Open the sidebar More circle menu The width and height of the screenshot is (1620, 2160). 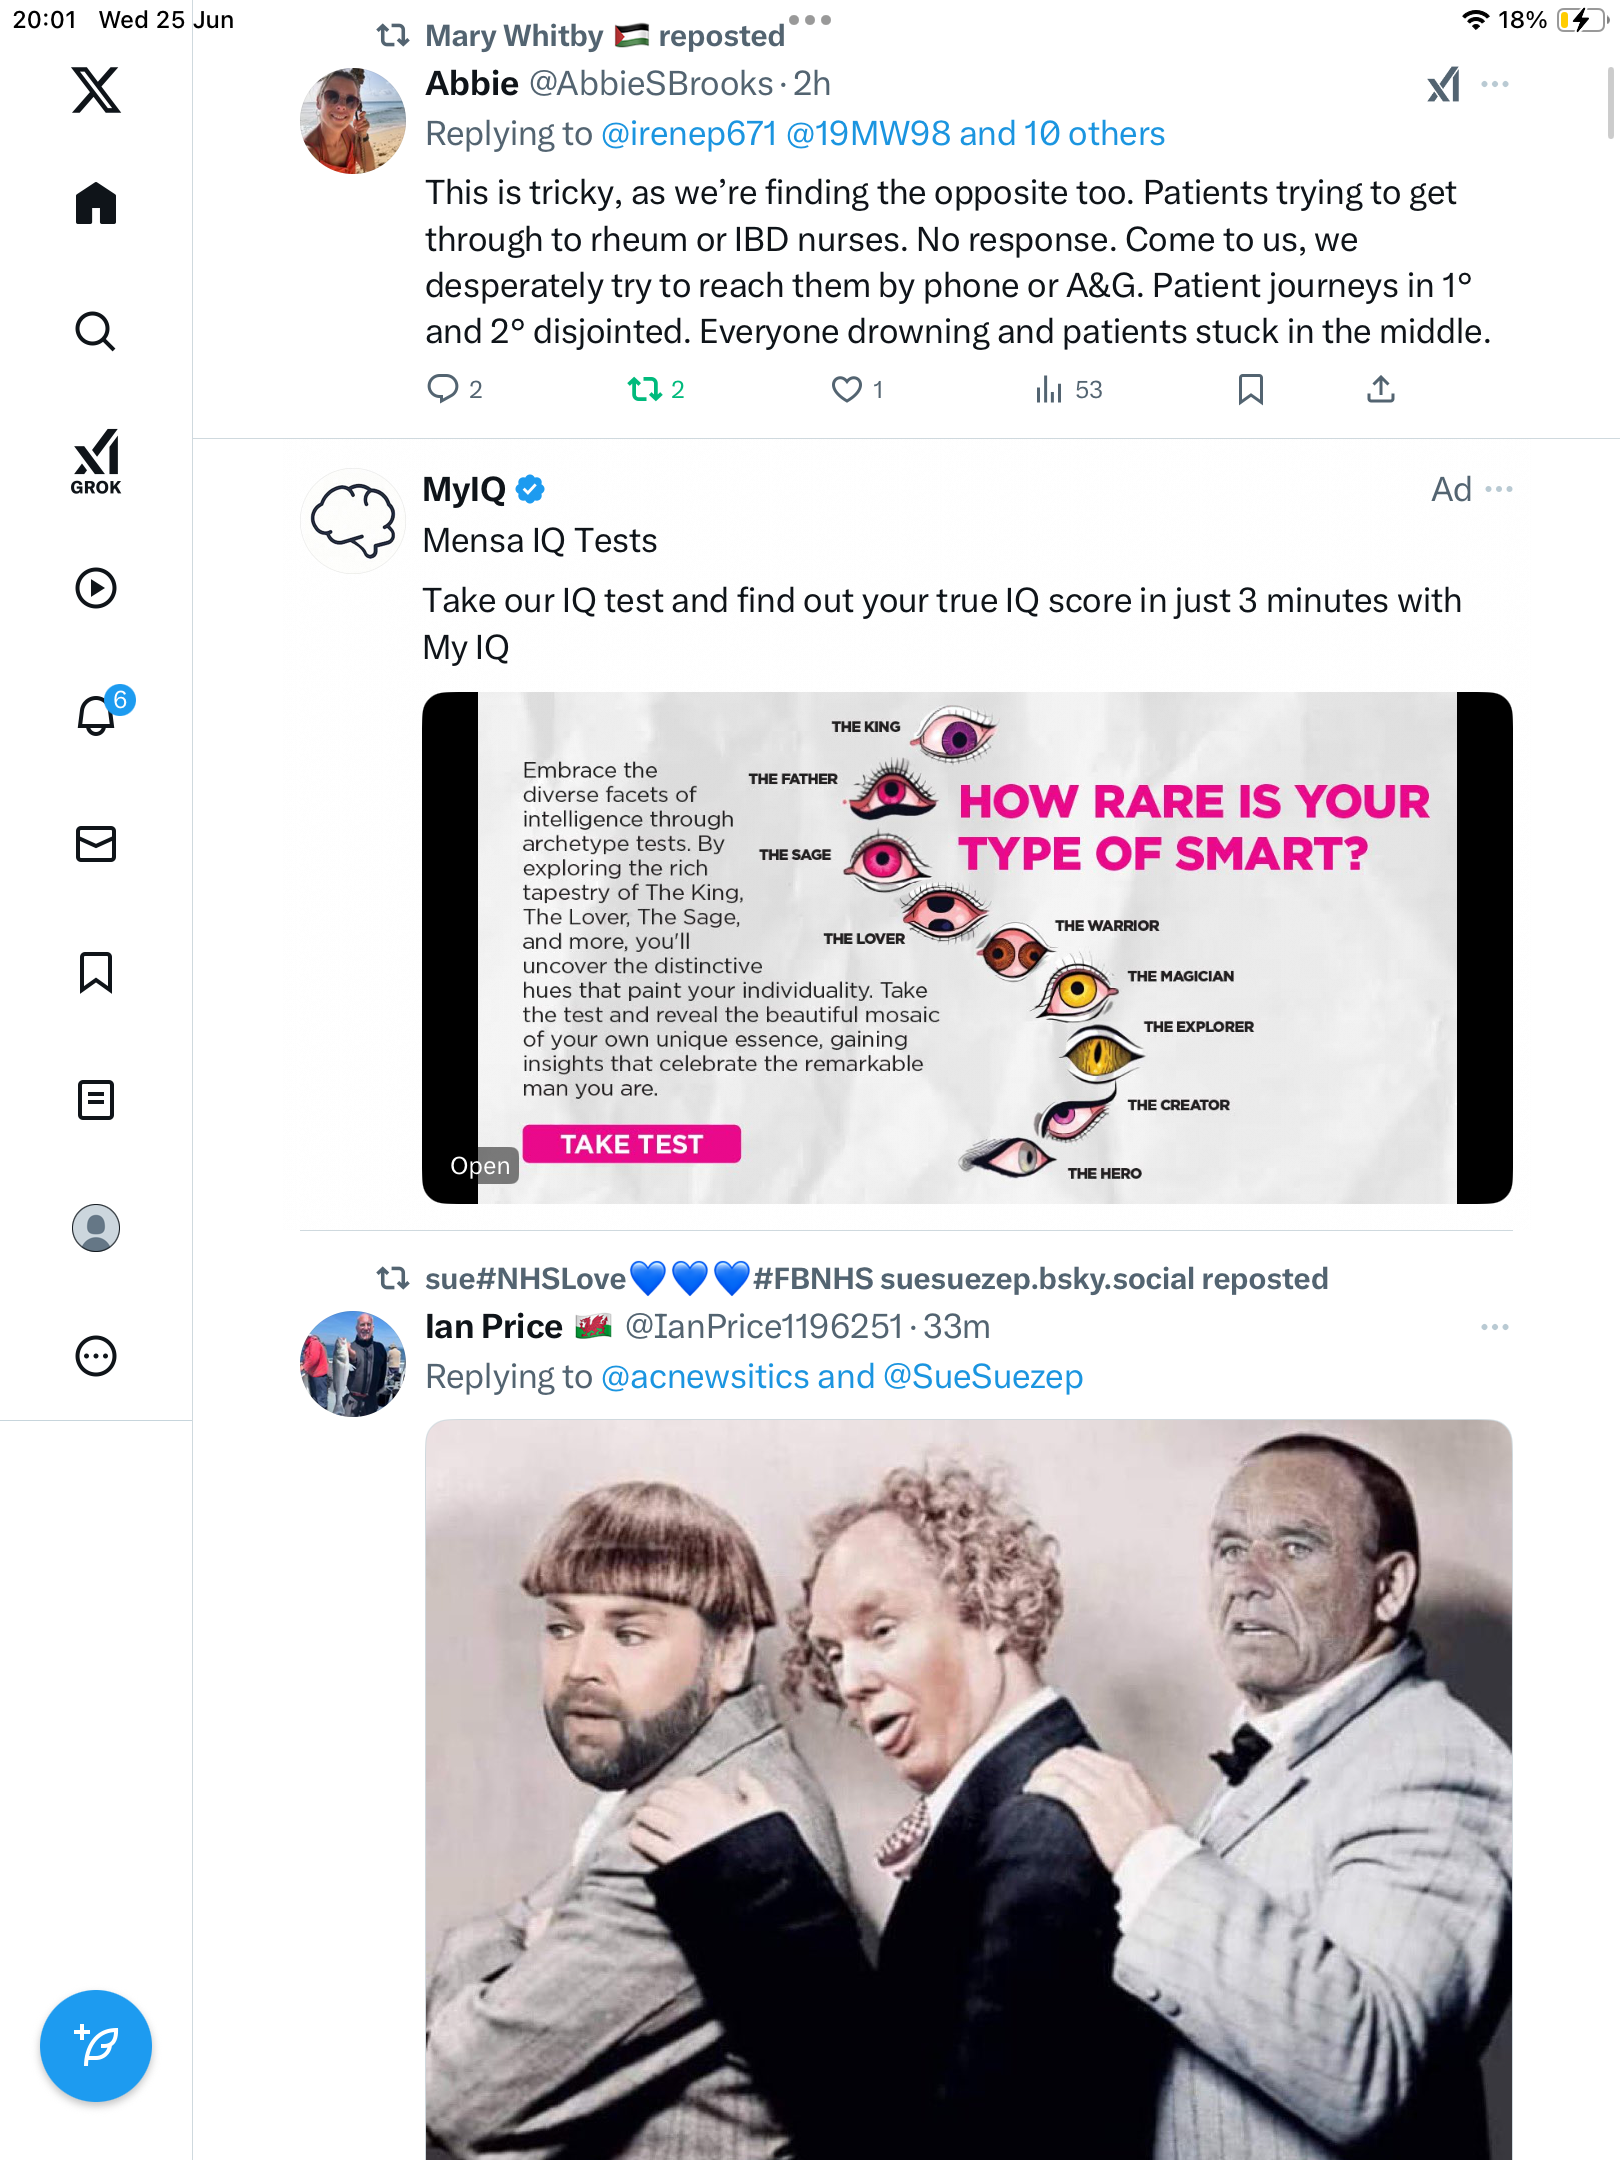click(x=96, y=1356)
